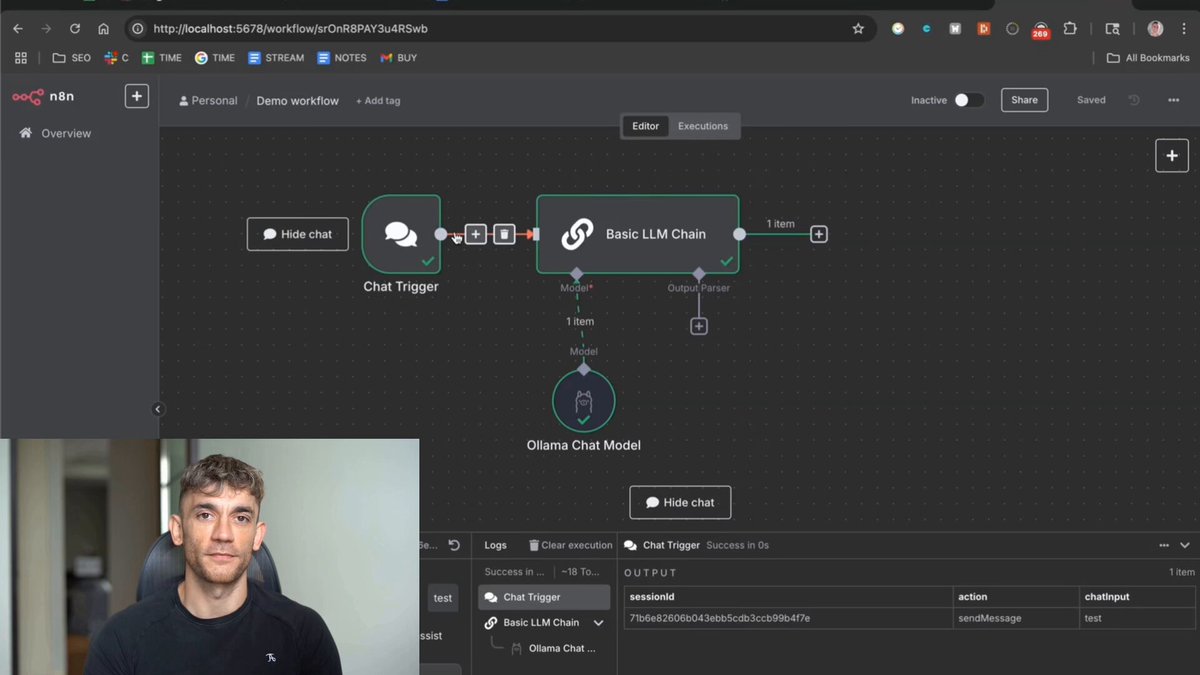Open the green TIME sheets bookmark

click(x=161, y=58)
